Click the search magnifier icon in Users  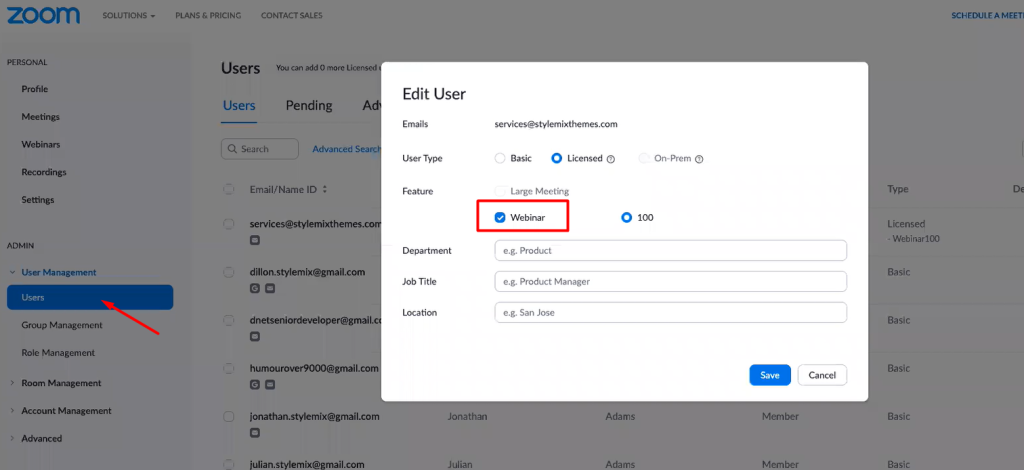pyautogui.click(x=232, y=149)
